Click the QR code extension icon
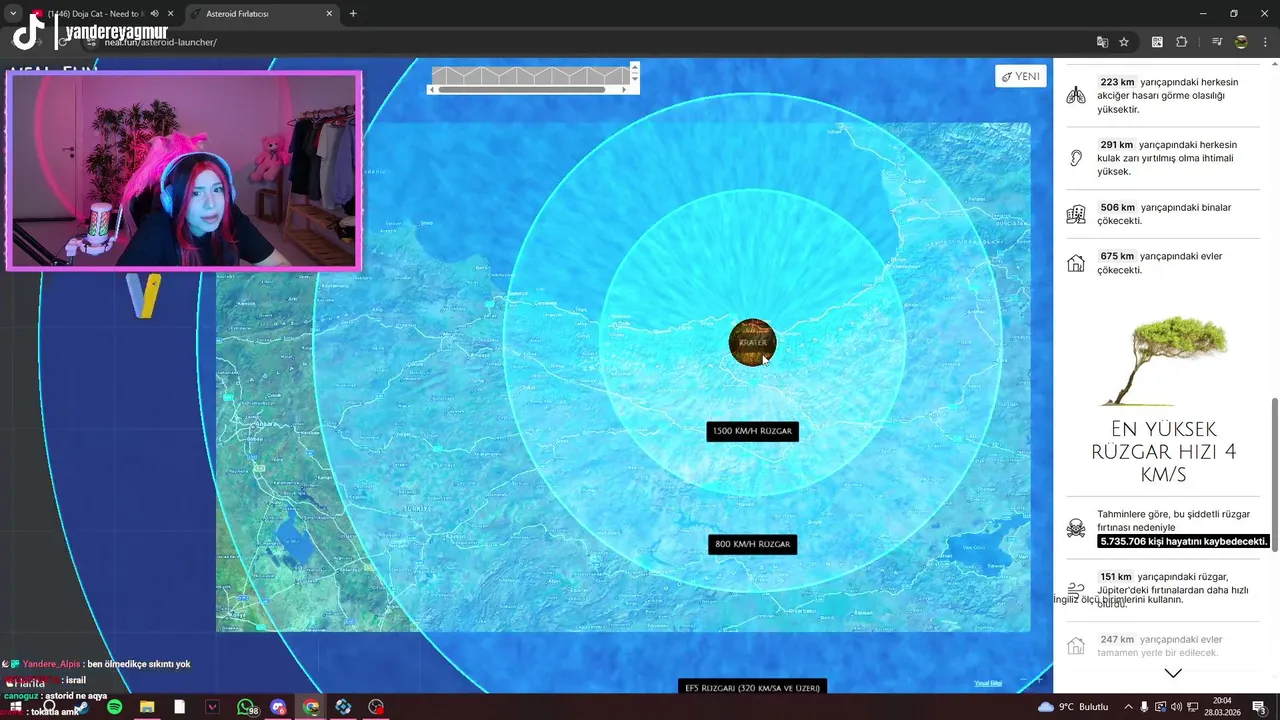The image size is (1280, 720). coord(1157,42)
